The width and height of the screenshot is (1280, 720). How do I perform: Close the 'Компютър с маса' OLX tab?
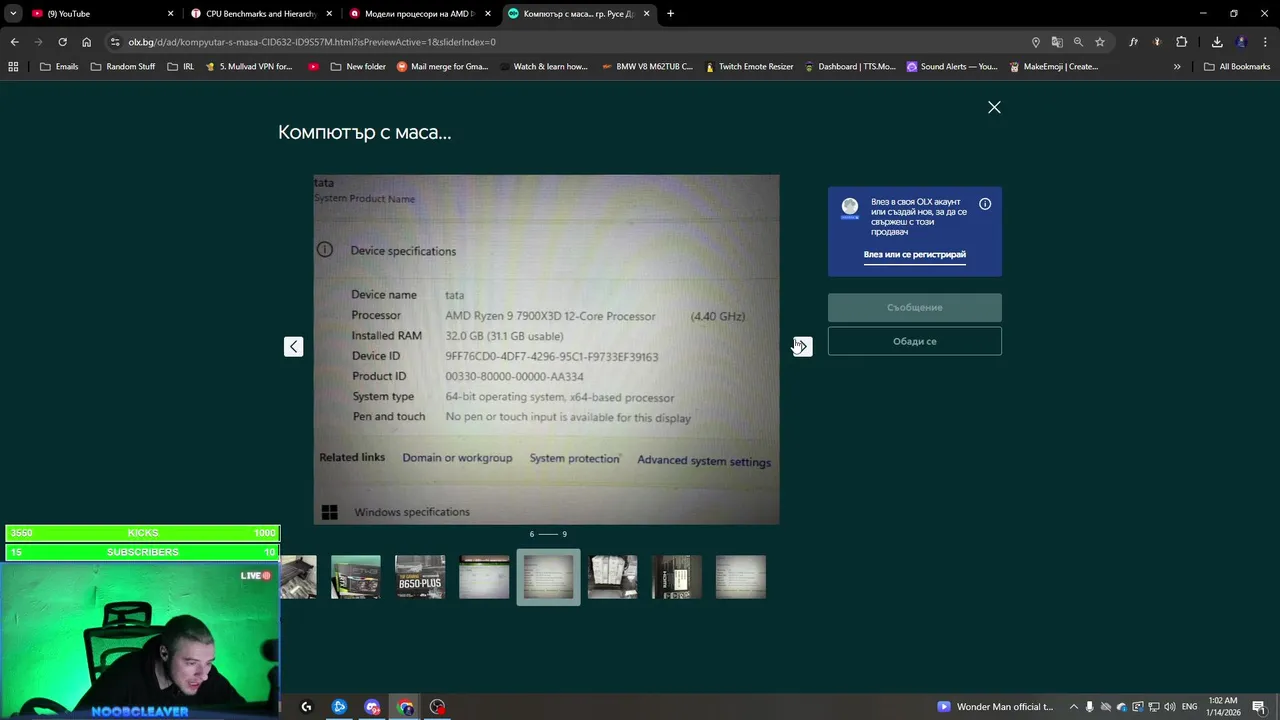click(647, 14)
